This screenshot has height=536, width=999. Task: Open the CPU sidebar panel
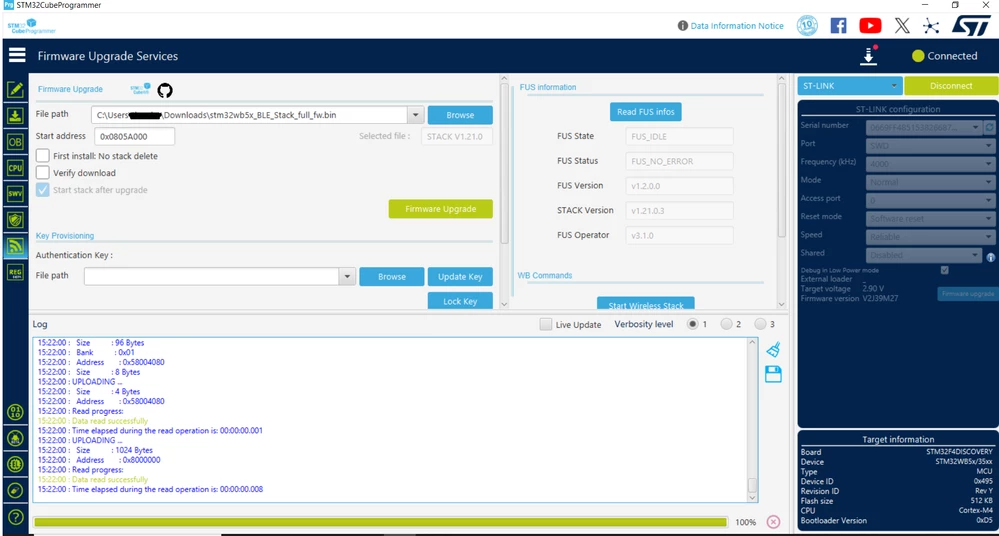click(x=15, y=168)
